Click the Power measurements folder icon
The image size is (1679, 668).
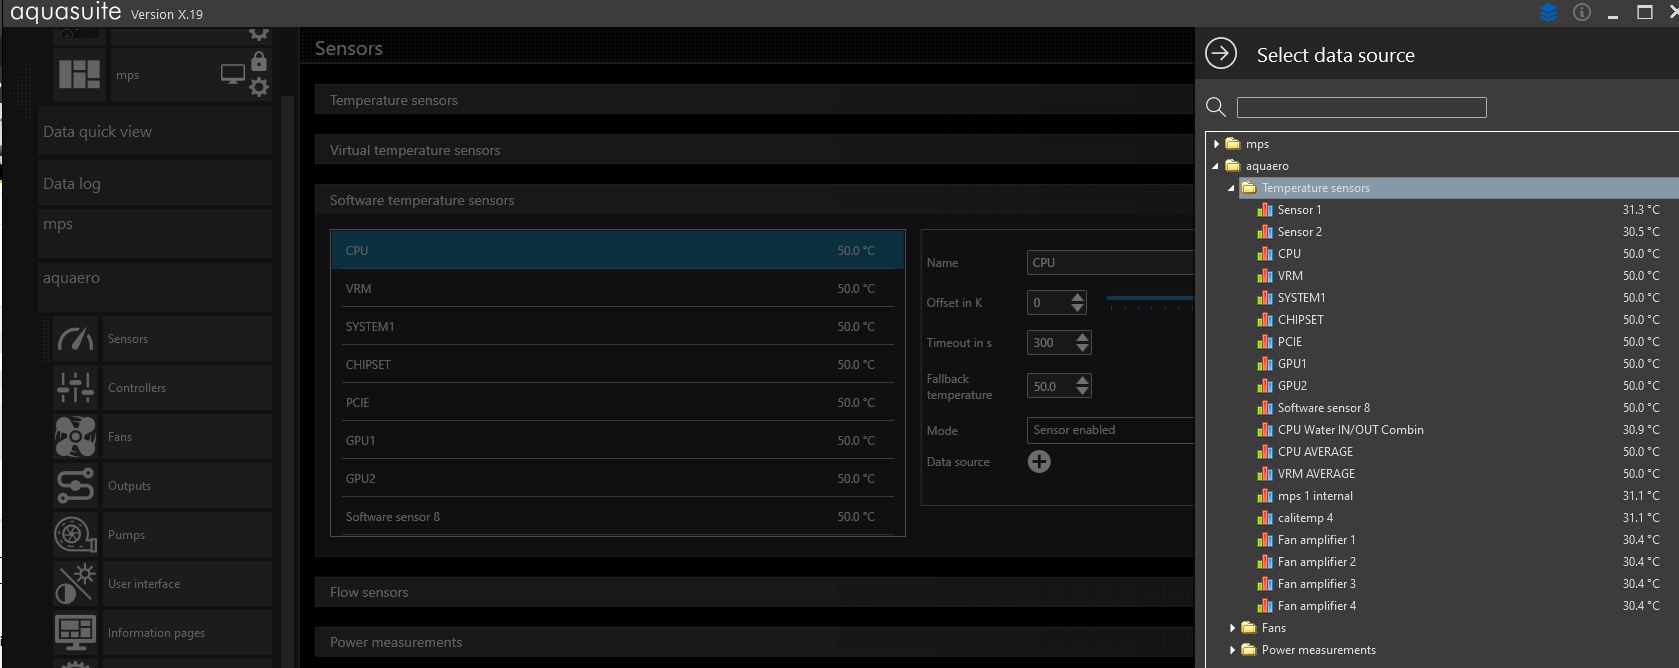click(1249, 650)
